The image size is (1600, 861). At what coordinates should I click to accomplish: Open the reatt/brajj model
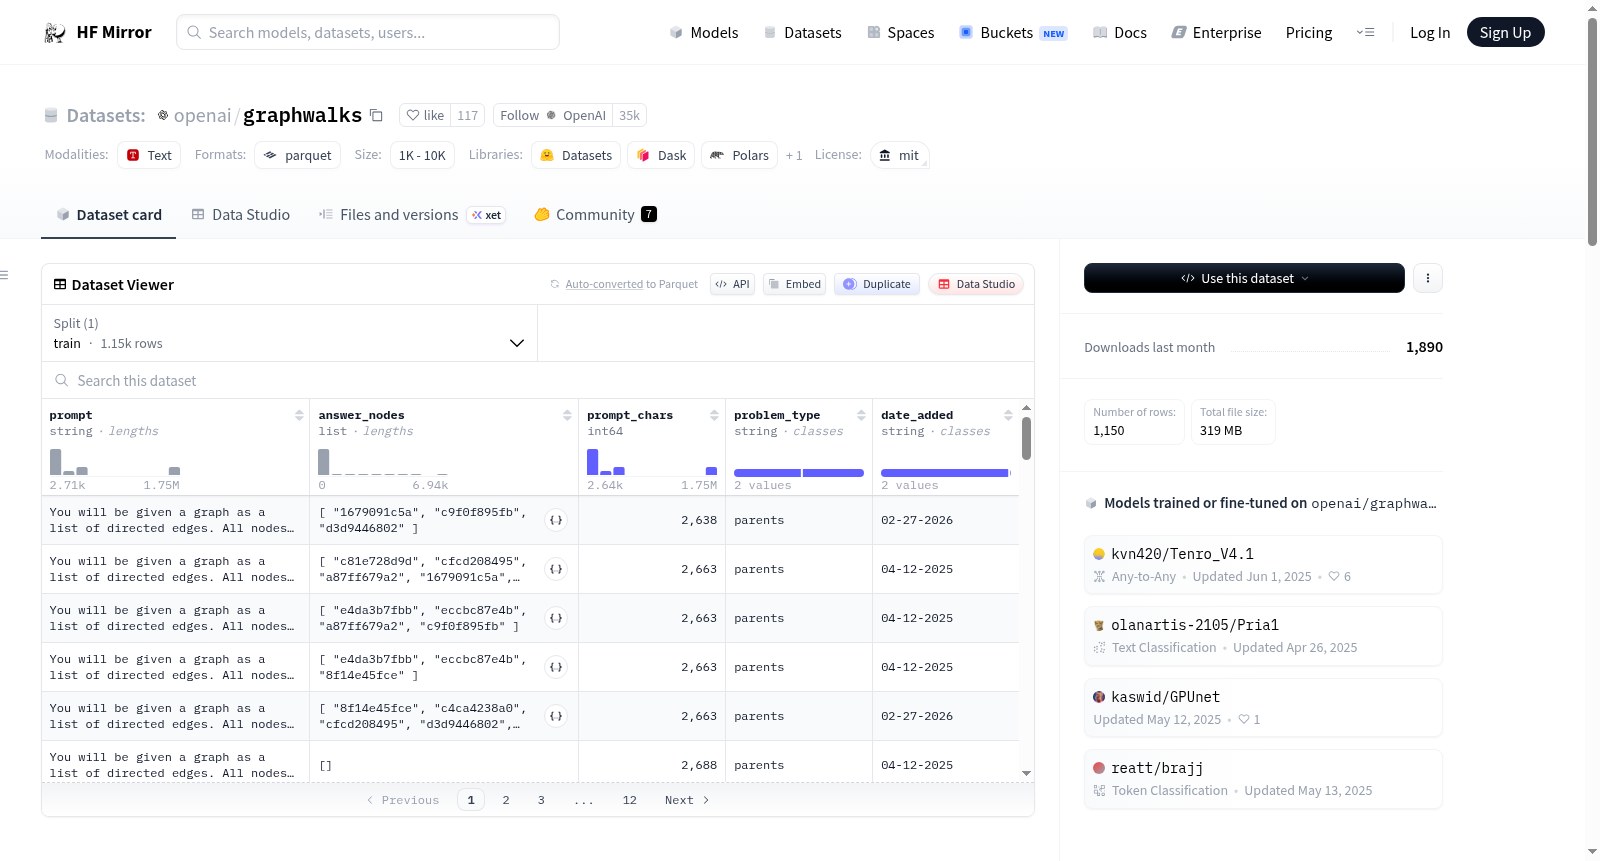[1263, 779]
